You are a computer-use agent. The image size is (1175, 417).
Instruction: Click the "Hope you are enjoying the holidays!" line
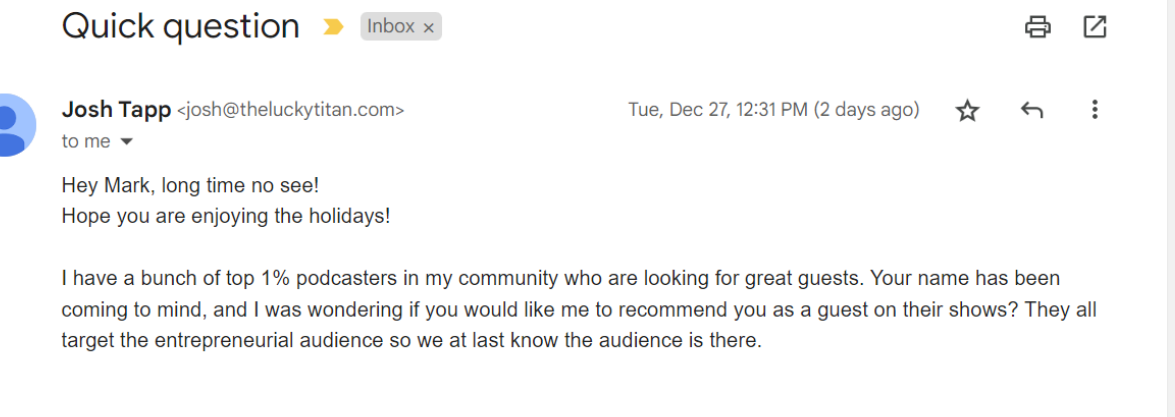226,215
